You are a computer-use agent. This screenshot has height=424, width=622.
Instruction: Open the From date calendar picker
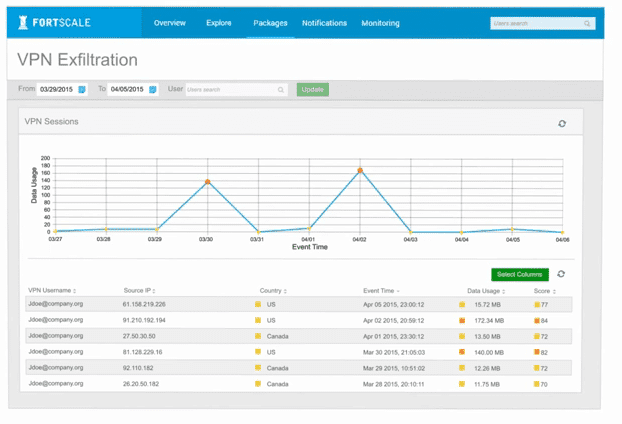click(x=82, y=90)
